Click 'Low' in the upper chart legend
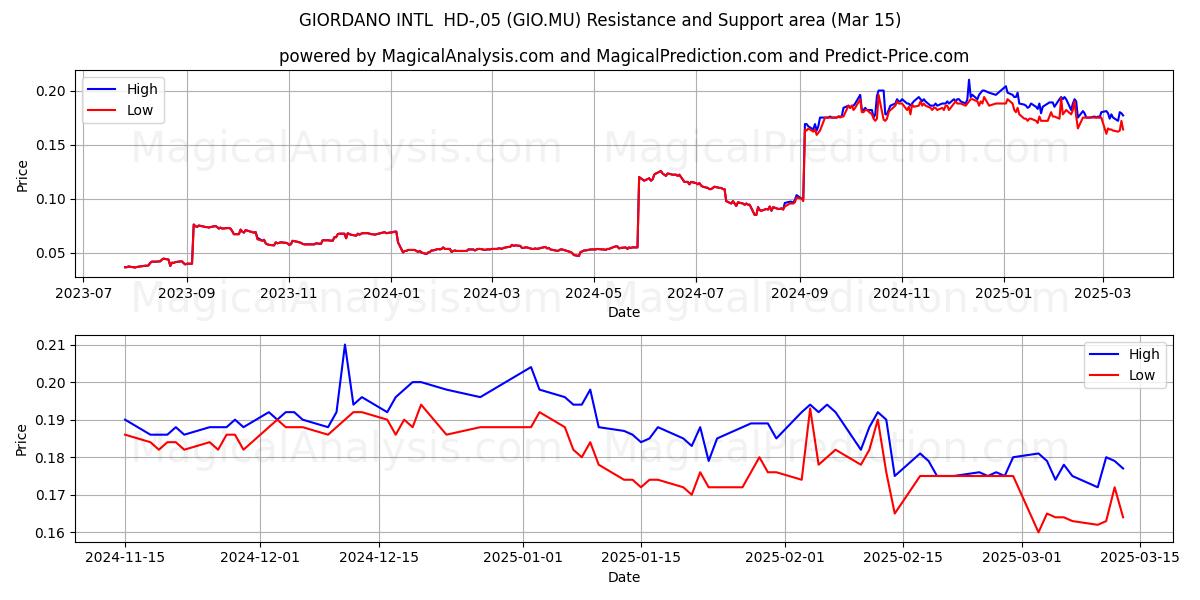1200x600 pixels. [140, 110]
